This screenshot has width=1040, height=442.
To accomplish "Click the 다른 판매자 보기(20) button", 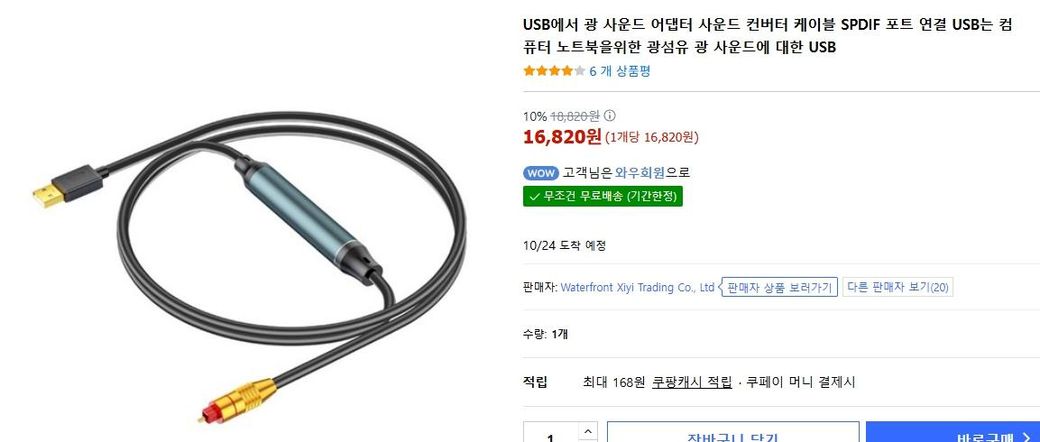I will (x=897, y=287).
